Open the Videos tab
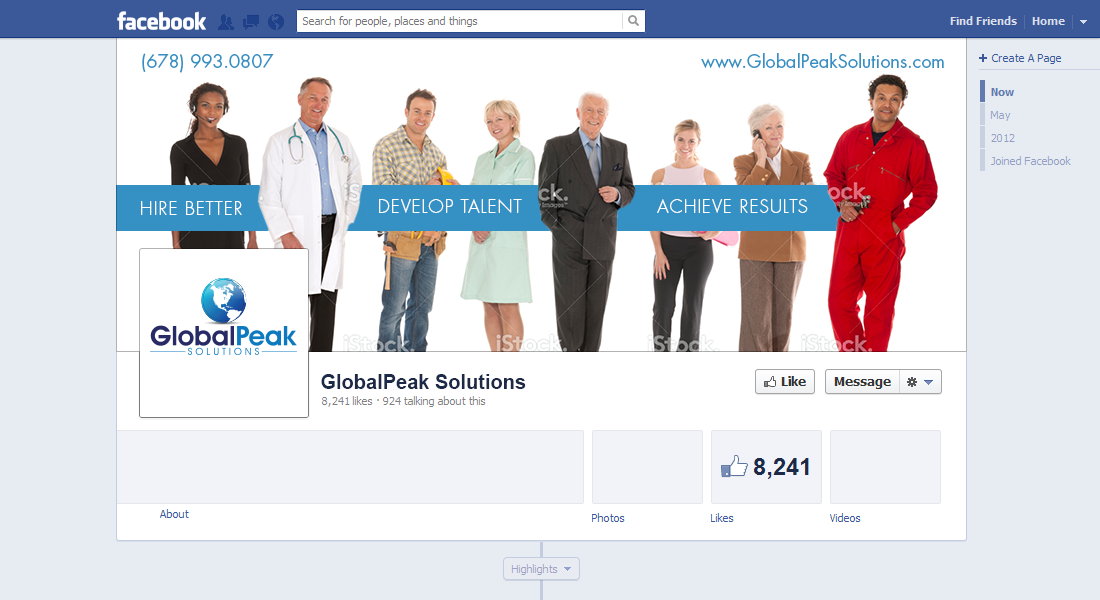Screen dimensions: 1100x600 tap(845, 518)
